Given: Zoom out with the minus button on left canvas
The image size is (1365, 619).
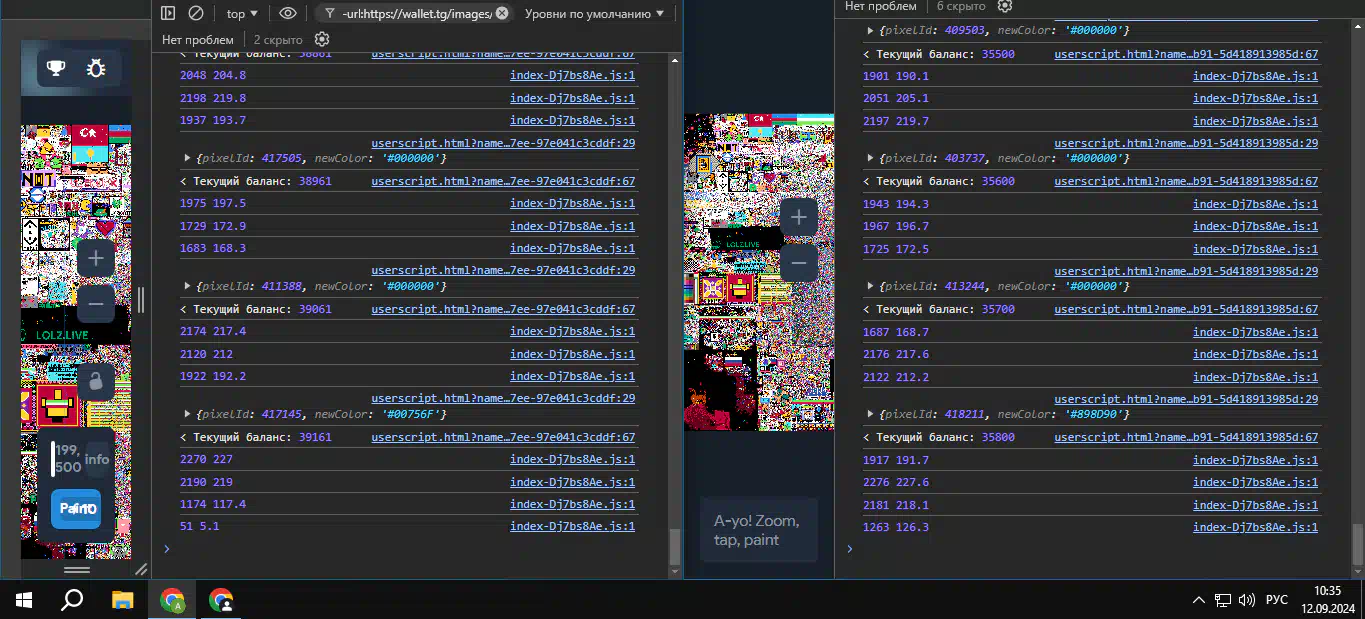Looking at the screenshot, I should coord(96,302).
